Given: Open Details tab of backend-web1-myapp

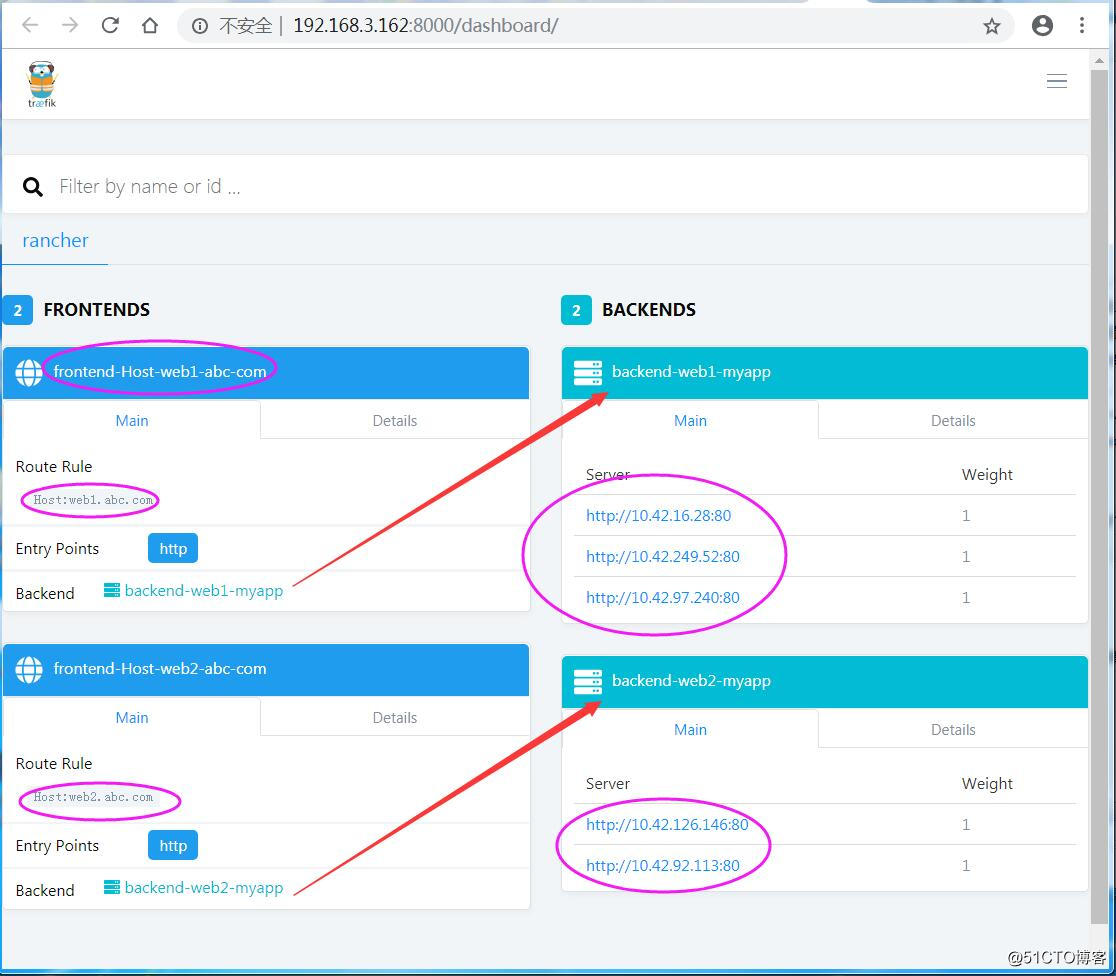Looking at the screenshot, I should [953, 421].
